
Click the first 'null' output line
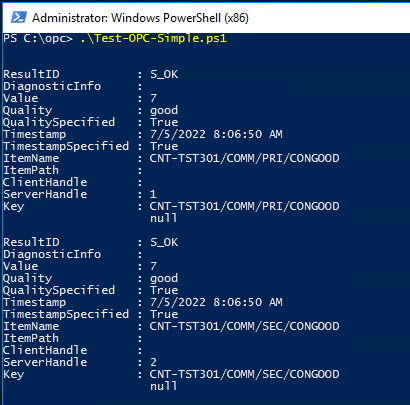(x=164, y=218)
